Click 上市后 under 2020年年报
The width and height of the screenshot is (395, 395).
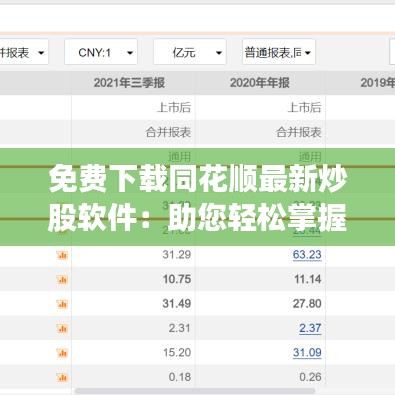(x=304, y=108)
